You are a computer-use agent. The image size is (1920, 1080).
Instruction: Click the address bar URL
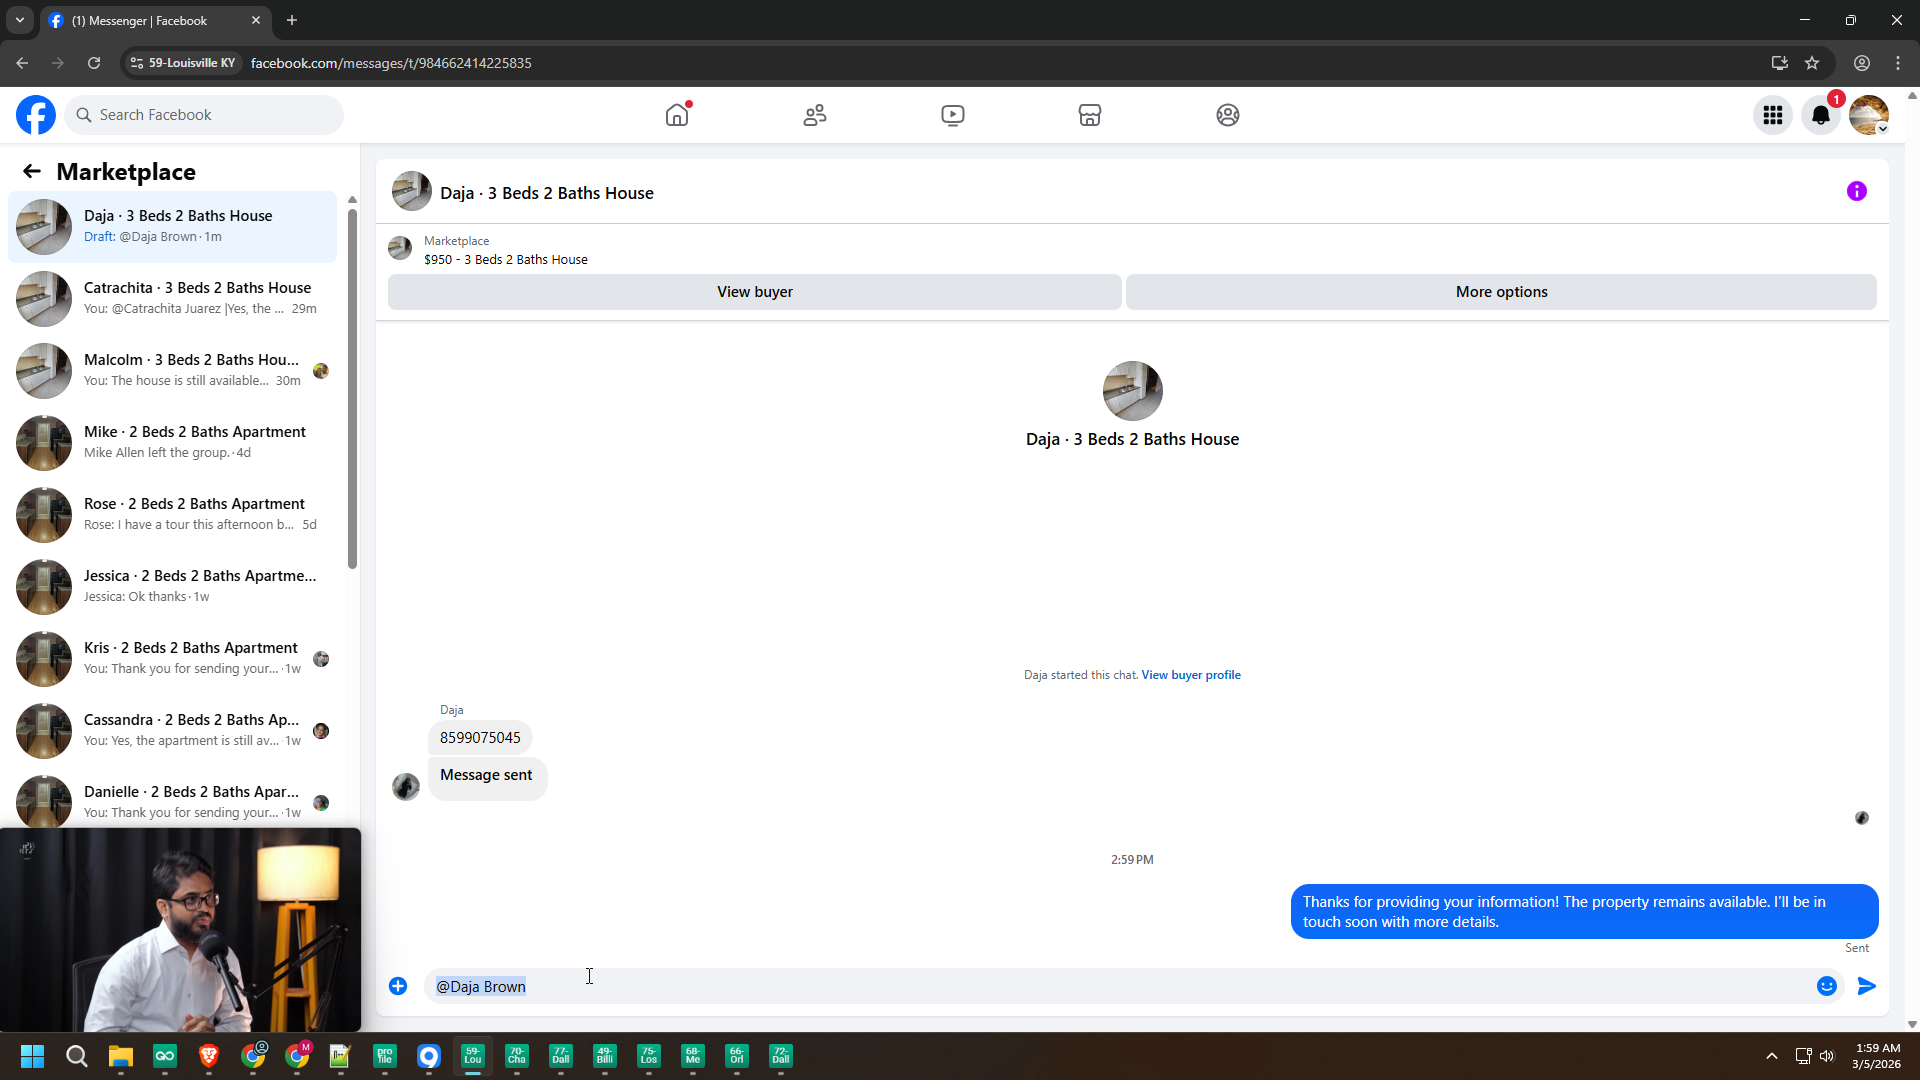pos(391,63)
